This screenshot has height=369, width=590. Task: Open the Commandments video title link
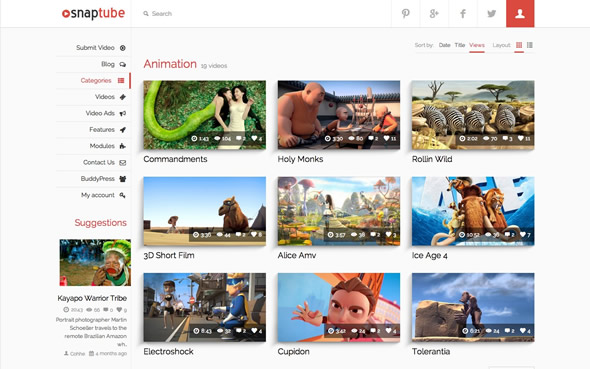pyautogui.click(x=175, y=159)
